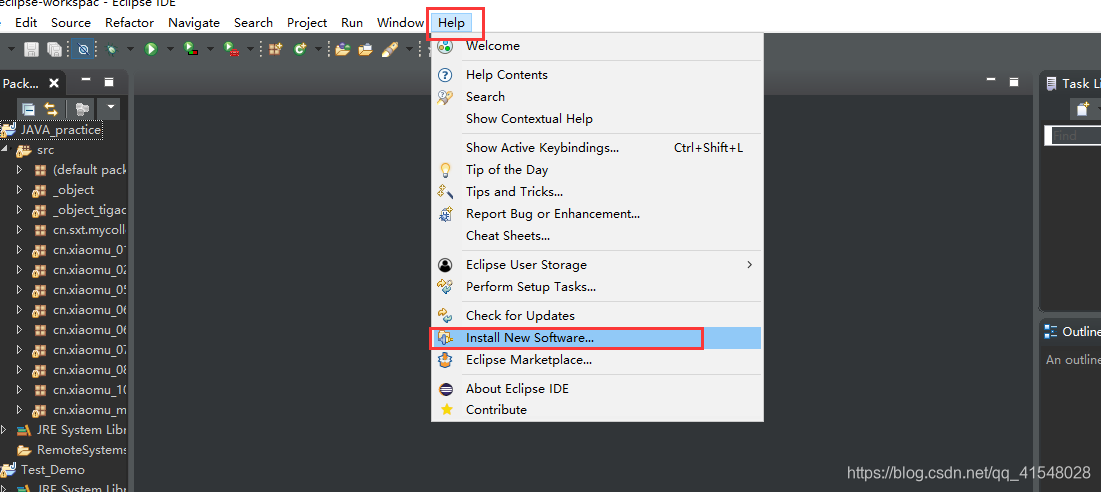Open dropdown arrow next to New Class icon

pyautogui.click(x=318, y=49)
